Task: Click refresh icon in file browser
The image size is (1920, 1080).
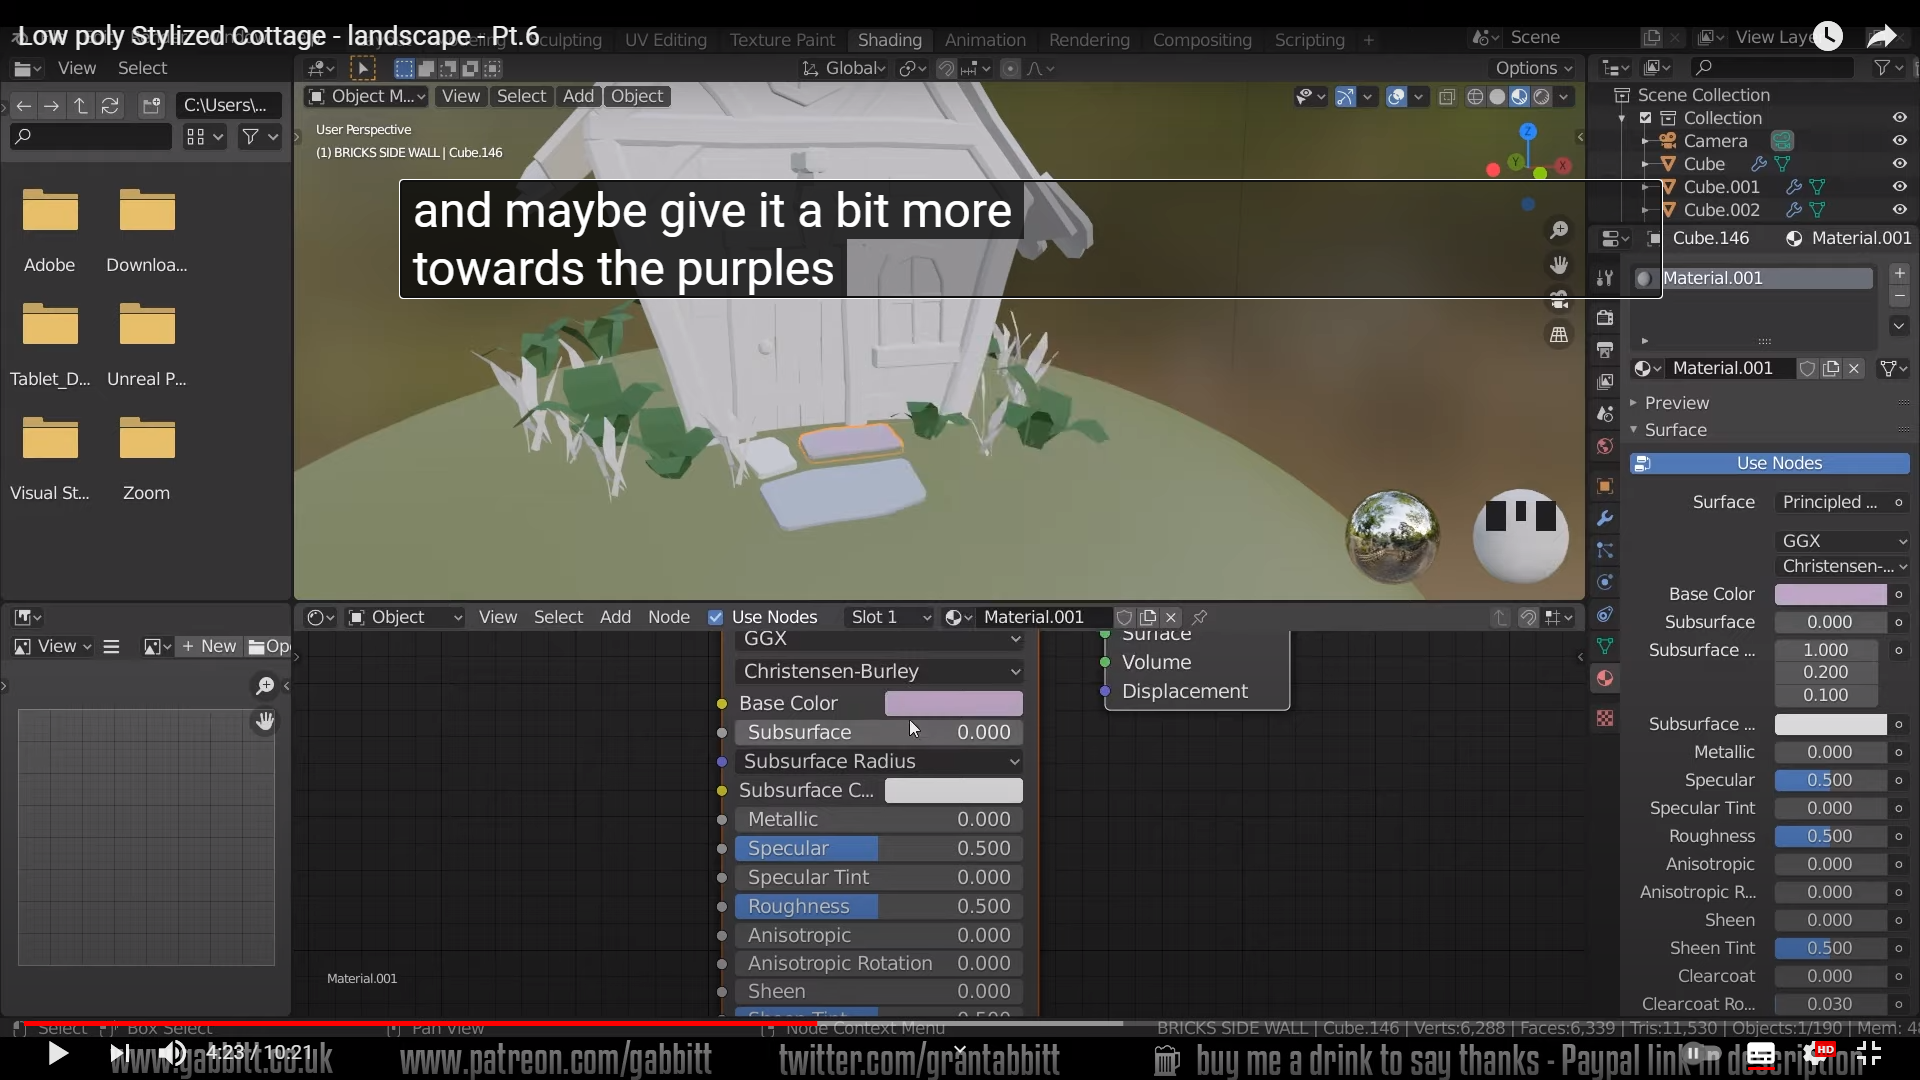Action: (110, 105)
